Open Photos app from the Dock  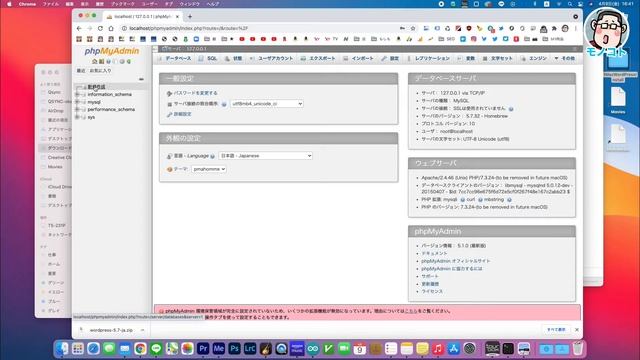tap(187, 349)
